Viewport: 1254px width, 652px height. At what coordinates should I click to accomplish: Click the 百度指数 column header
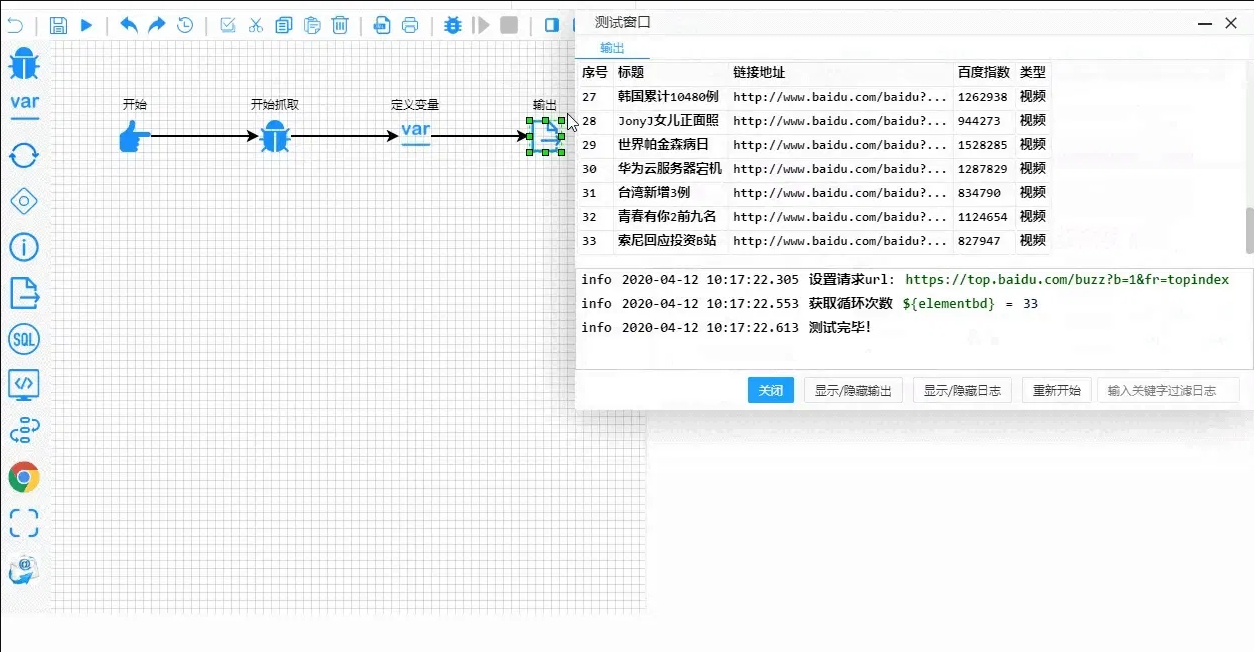coord(984,72)
